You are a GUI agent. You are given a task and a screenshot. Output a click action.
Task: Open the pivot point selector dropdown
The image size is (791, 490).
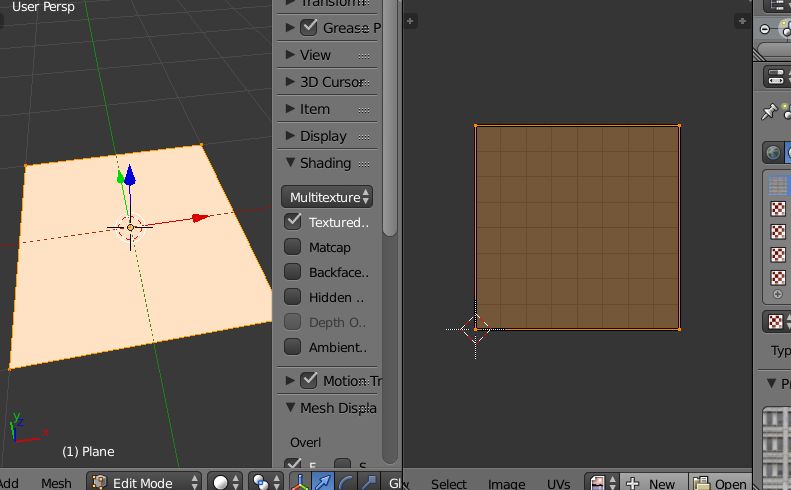coord(266,482)
